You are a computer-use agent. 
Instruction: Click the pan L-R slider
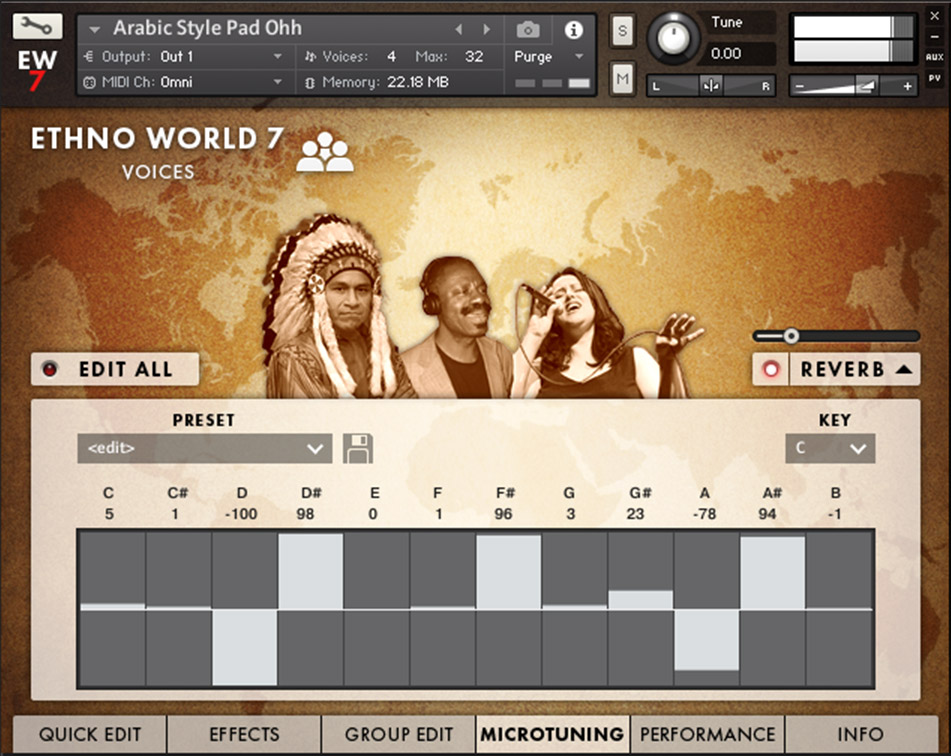[x=710, y=86]
